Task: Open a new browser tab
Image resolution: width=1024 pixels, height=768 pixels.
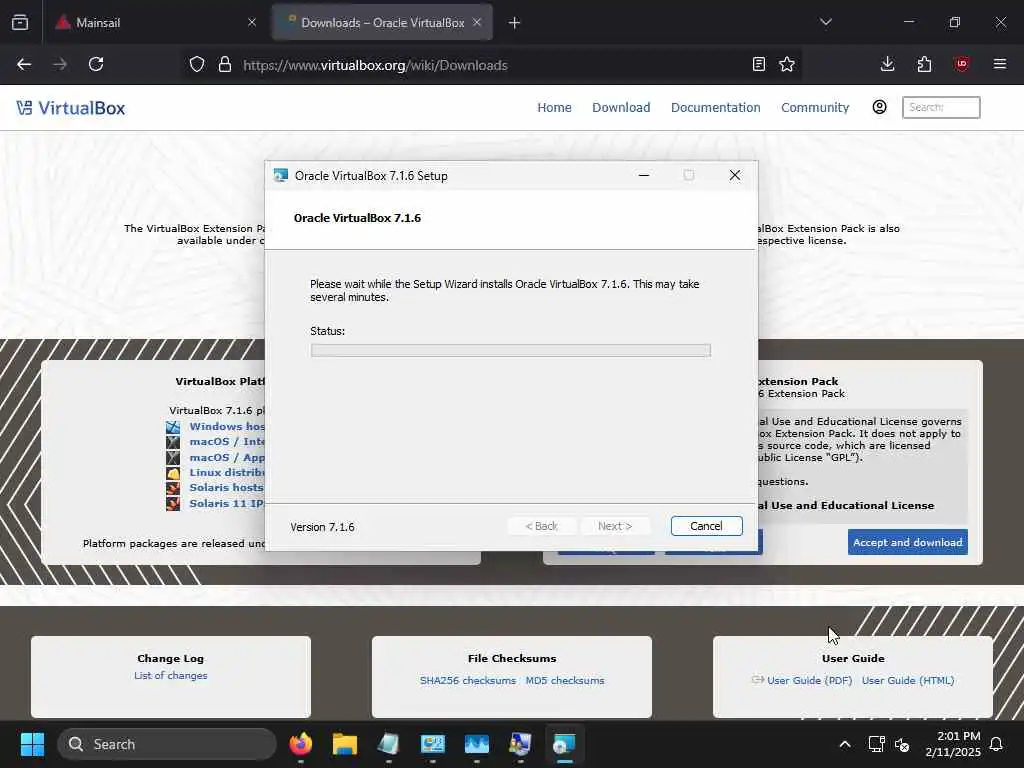Action: (514, 23)
